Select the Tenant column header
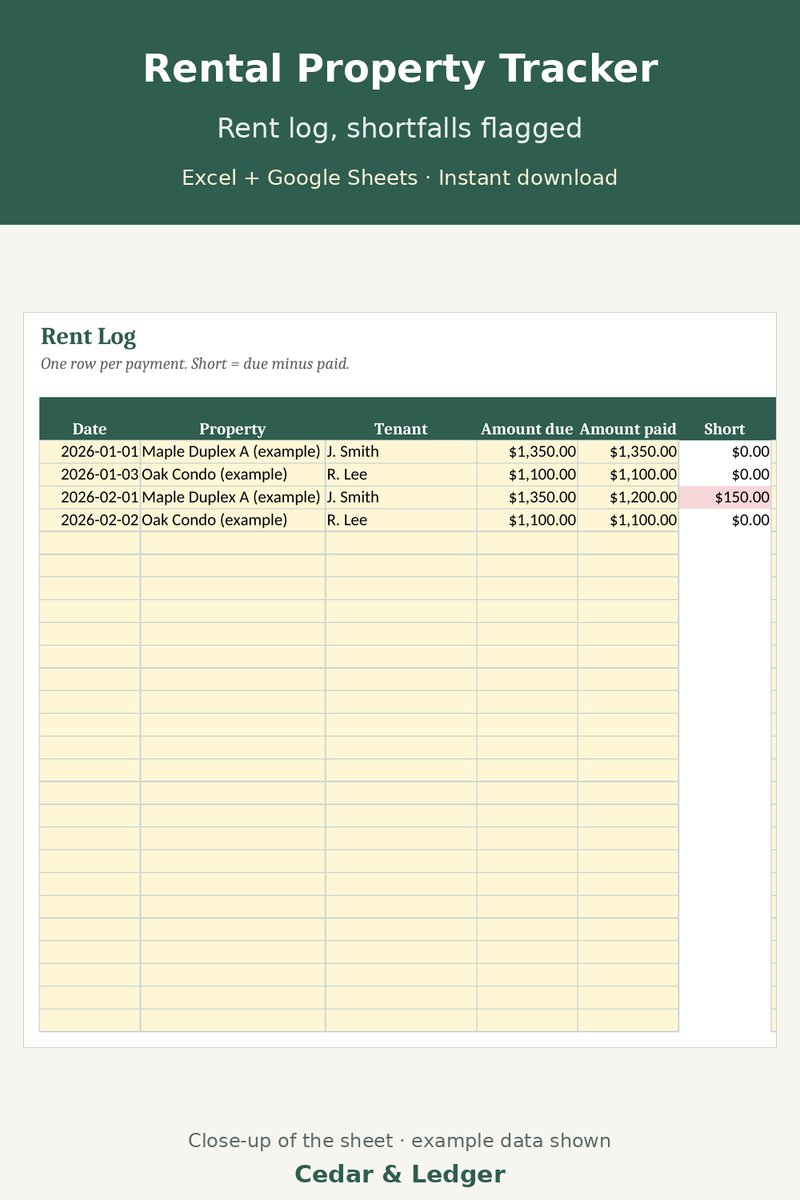 coord(401,429)
